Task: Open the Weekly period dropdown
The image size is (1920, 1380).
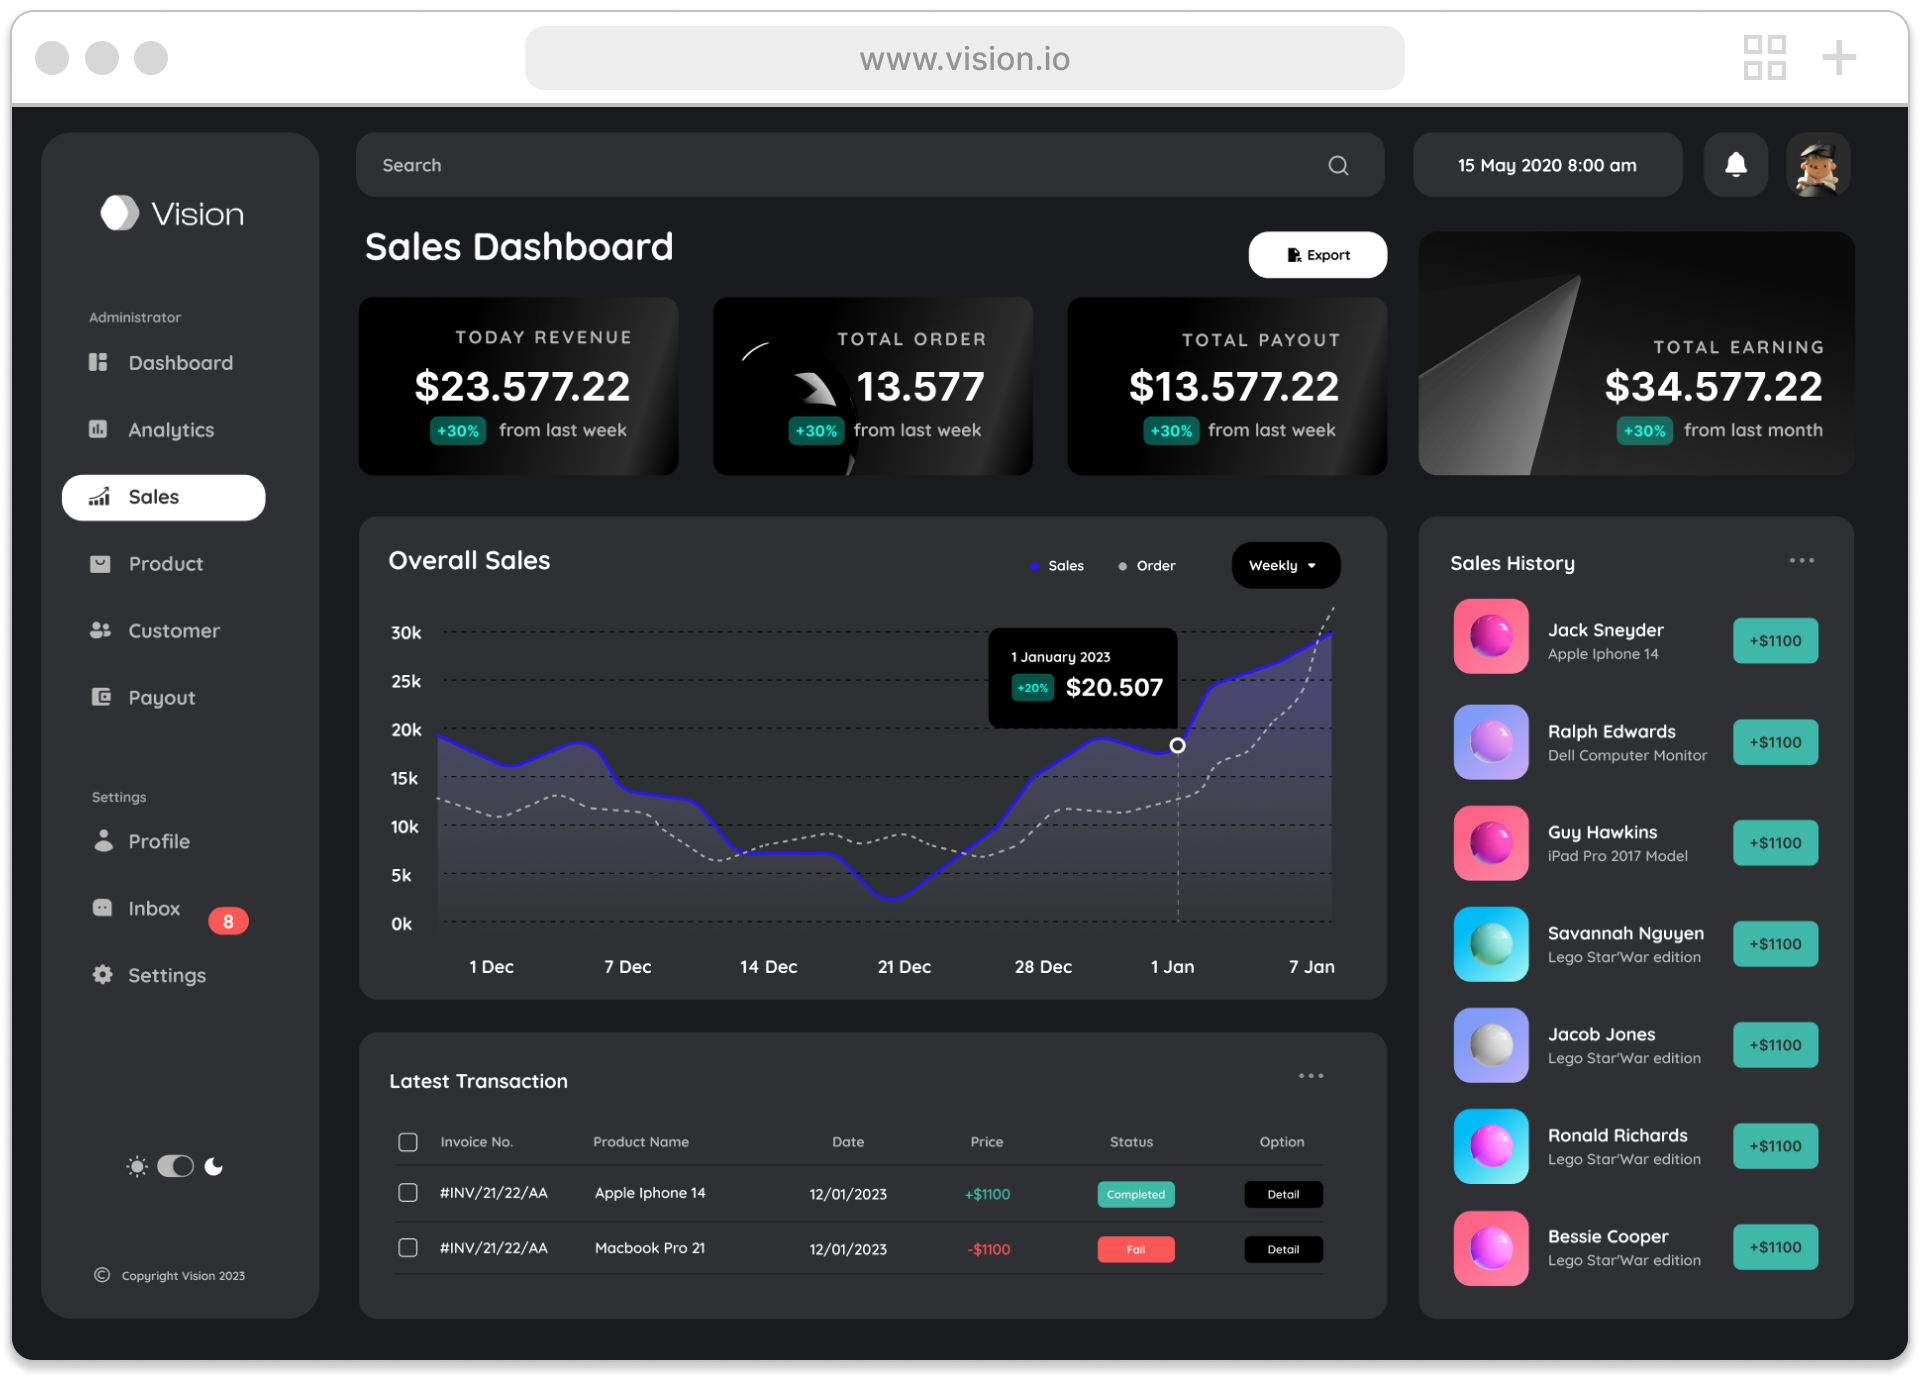Action: click(1285, 566)
